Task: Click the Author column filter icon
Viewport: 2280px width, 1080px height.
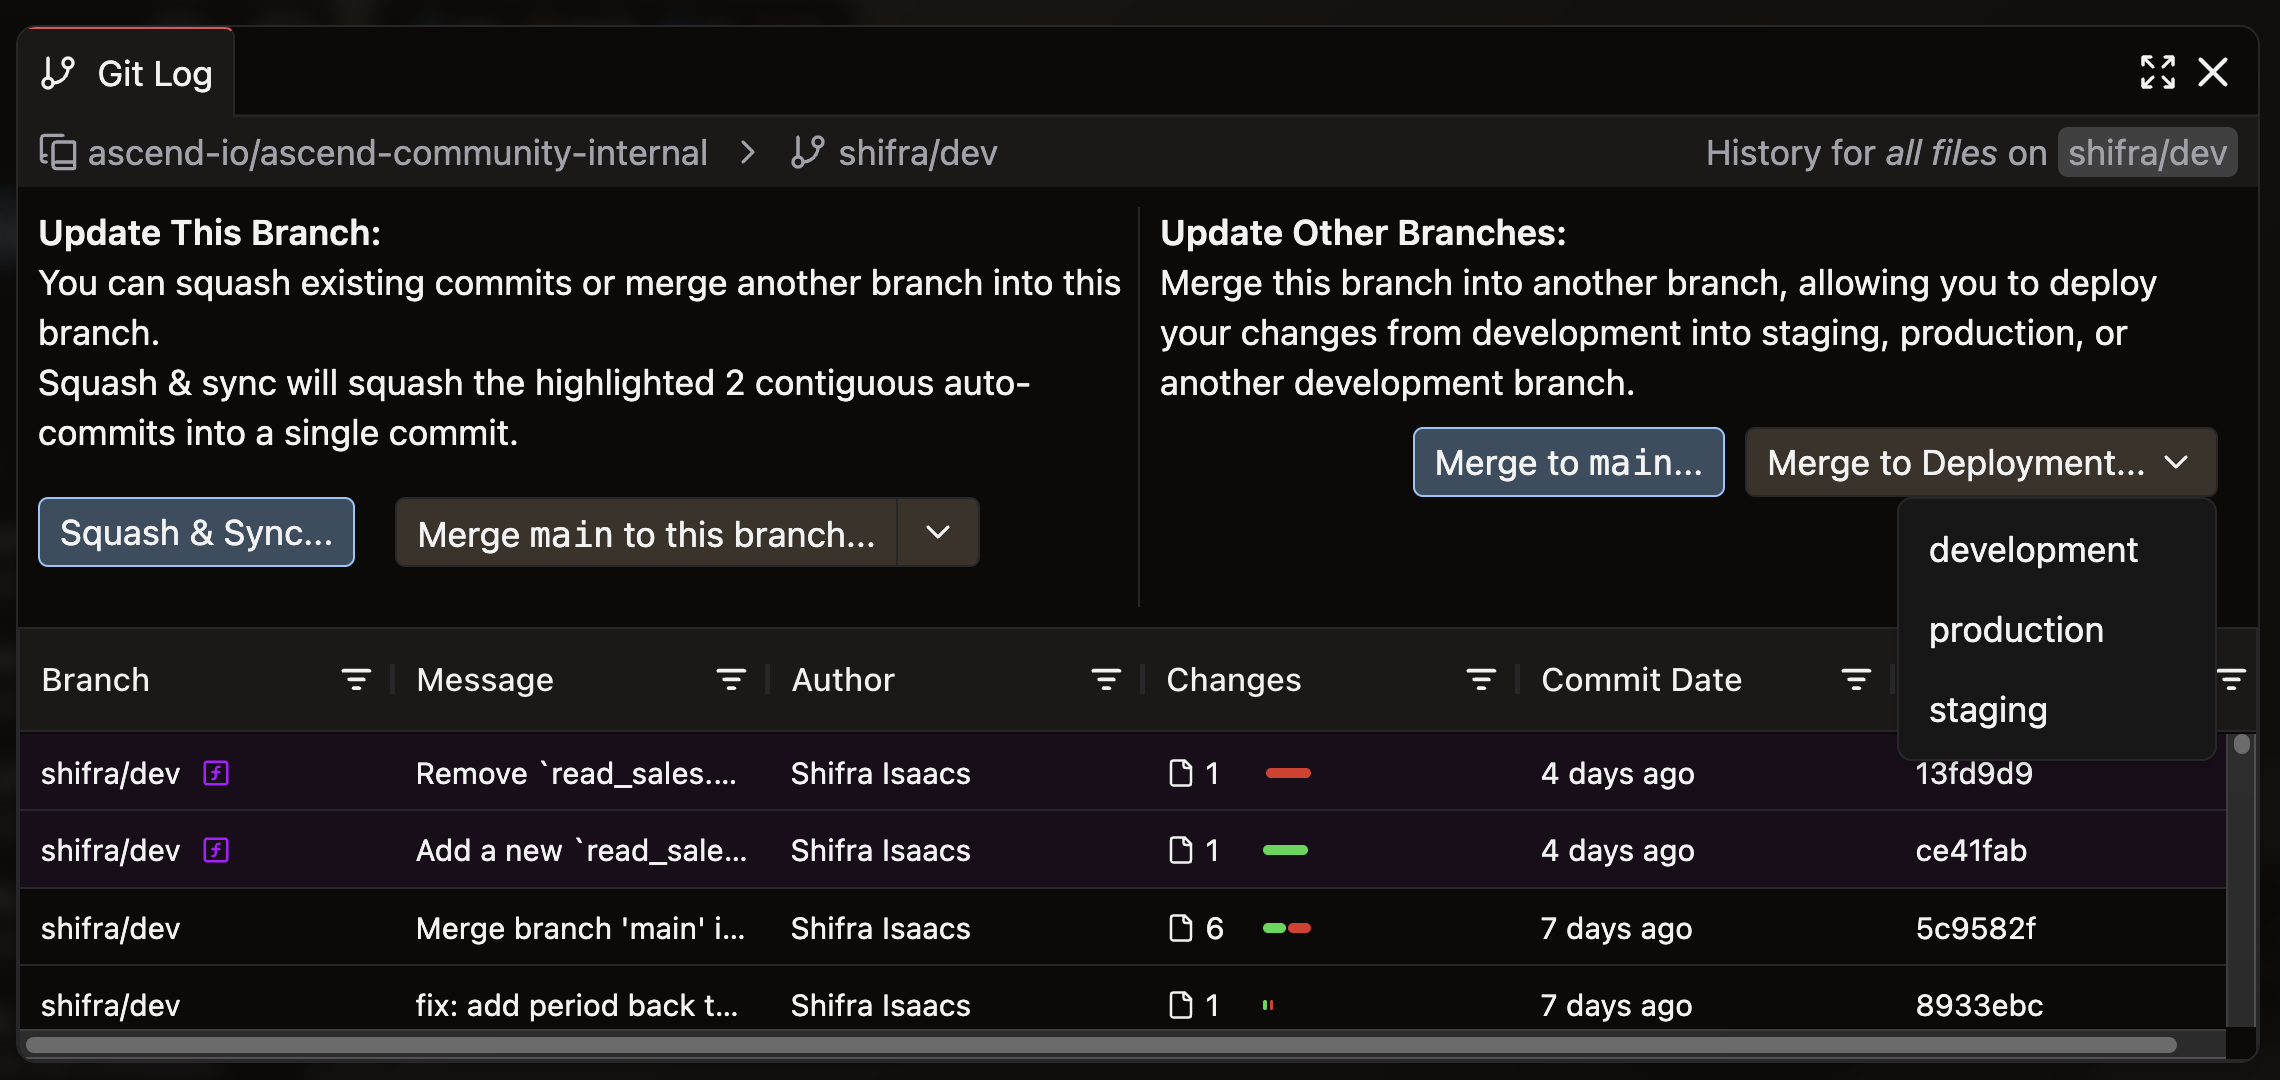Action: (x=1105, y=680)
